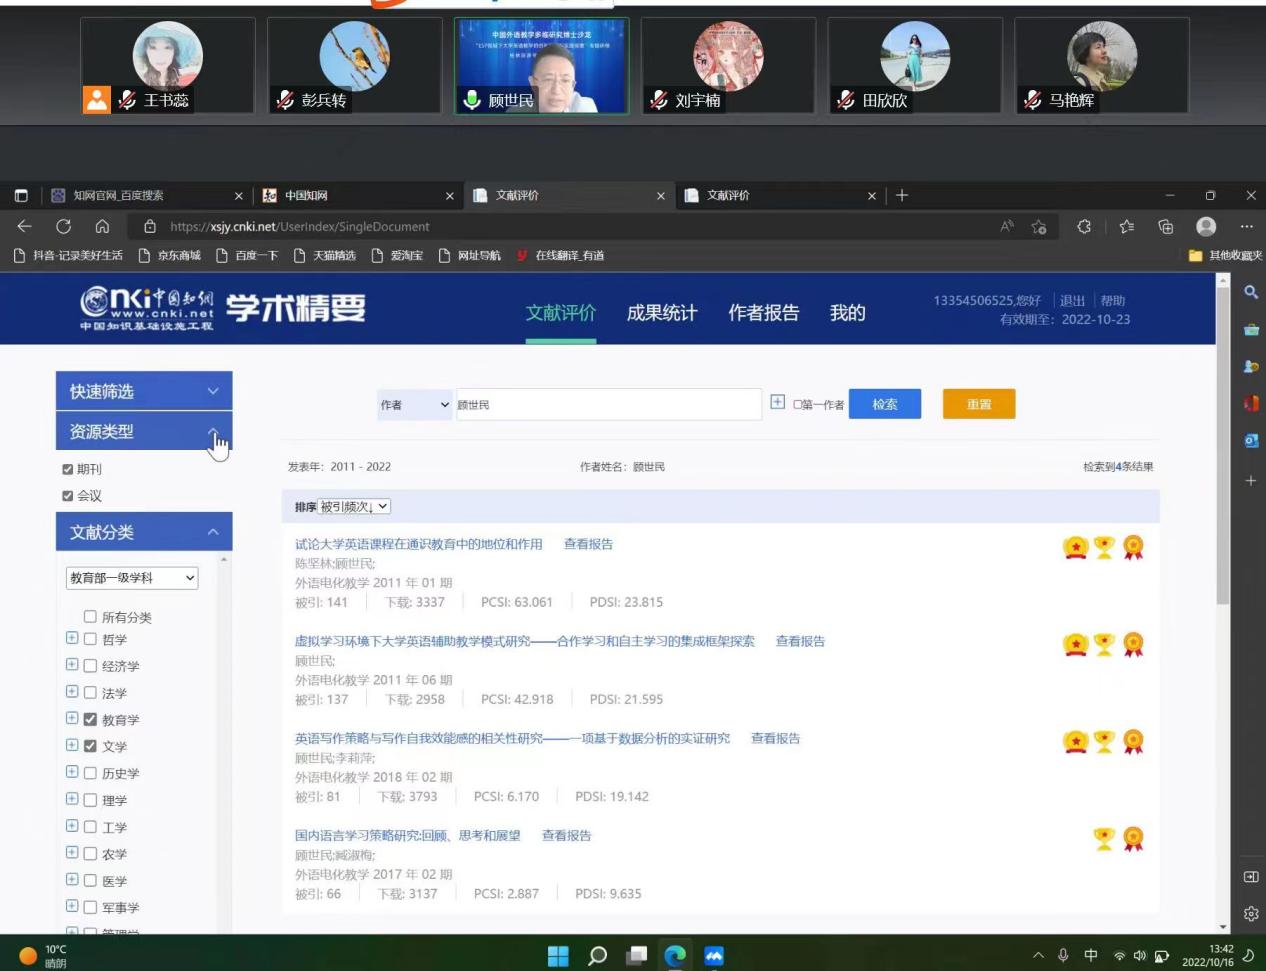Click 查看报告 link for the first article
The height and width of the screenshot is (971, 1266).
(x=588, y=544)
